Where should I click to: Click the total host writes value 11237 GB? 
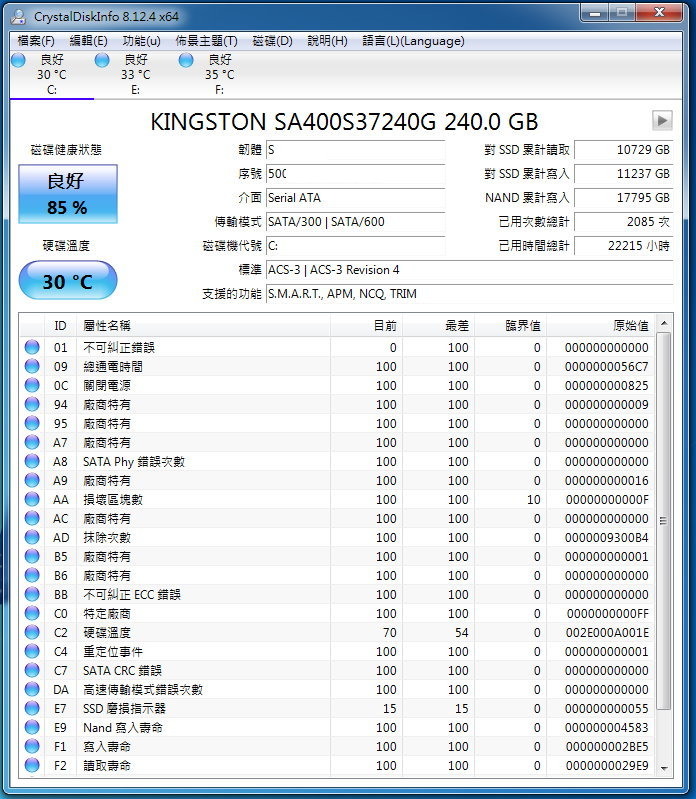click(624, 174)
